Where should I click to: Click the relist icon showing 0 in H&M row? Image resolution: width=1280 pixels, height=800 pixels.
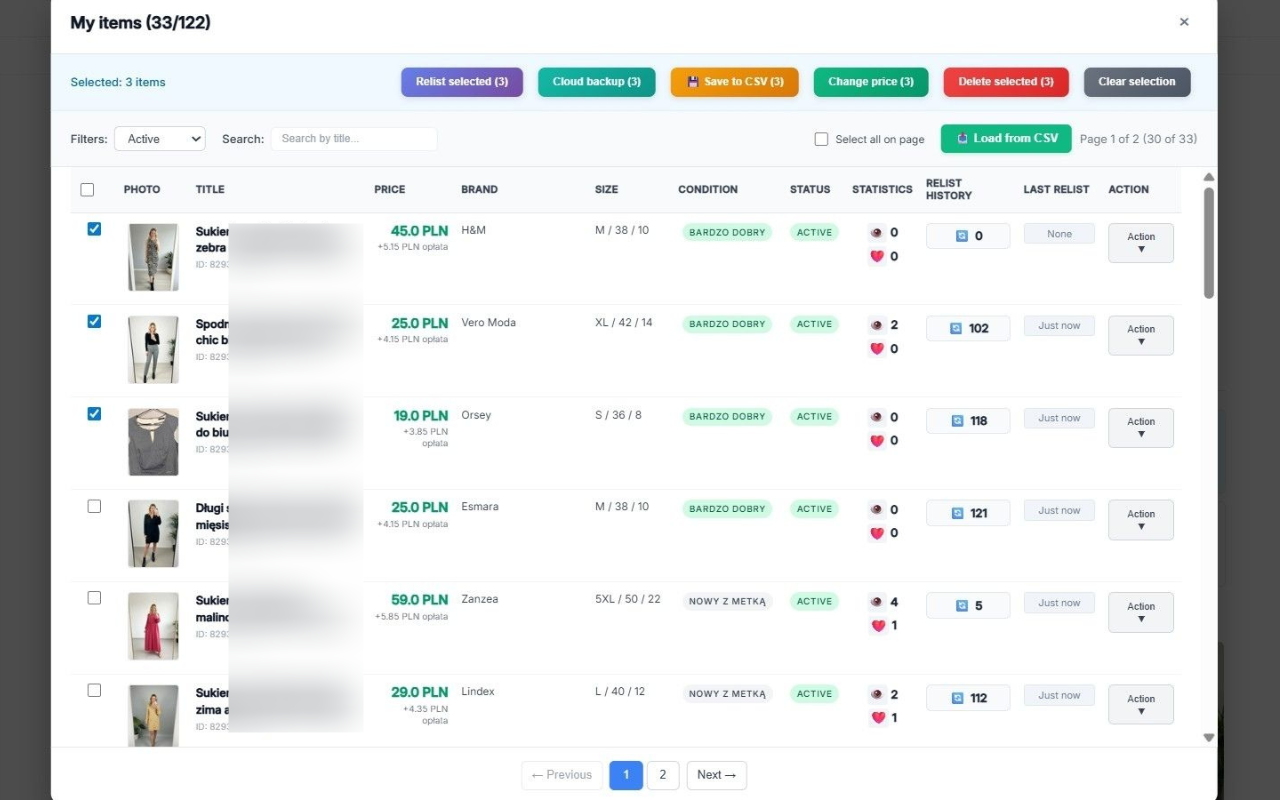962,236
